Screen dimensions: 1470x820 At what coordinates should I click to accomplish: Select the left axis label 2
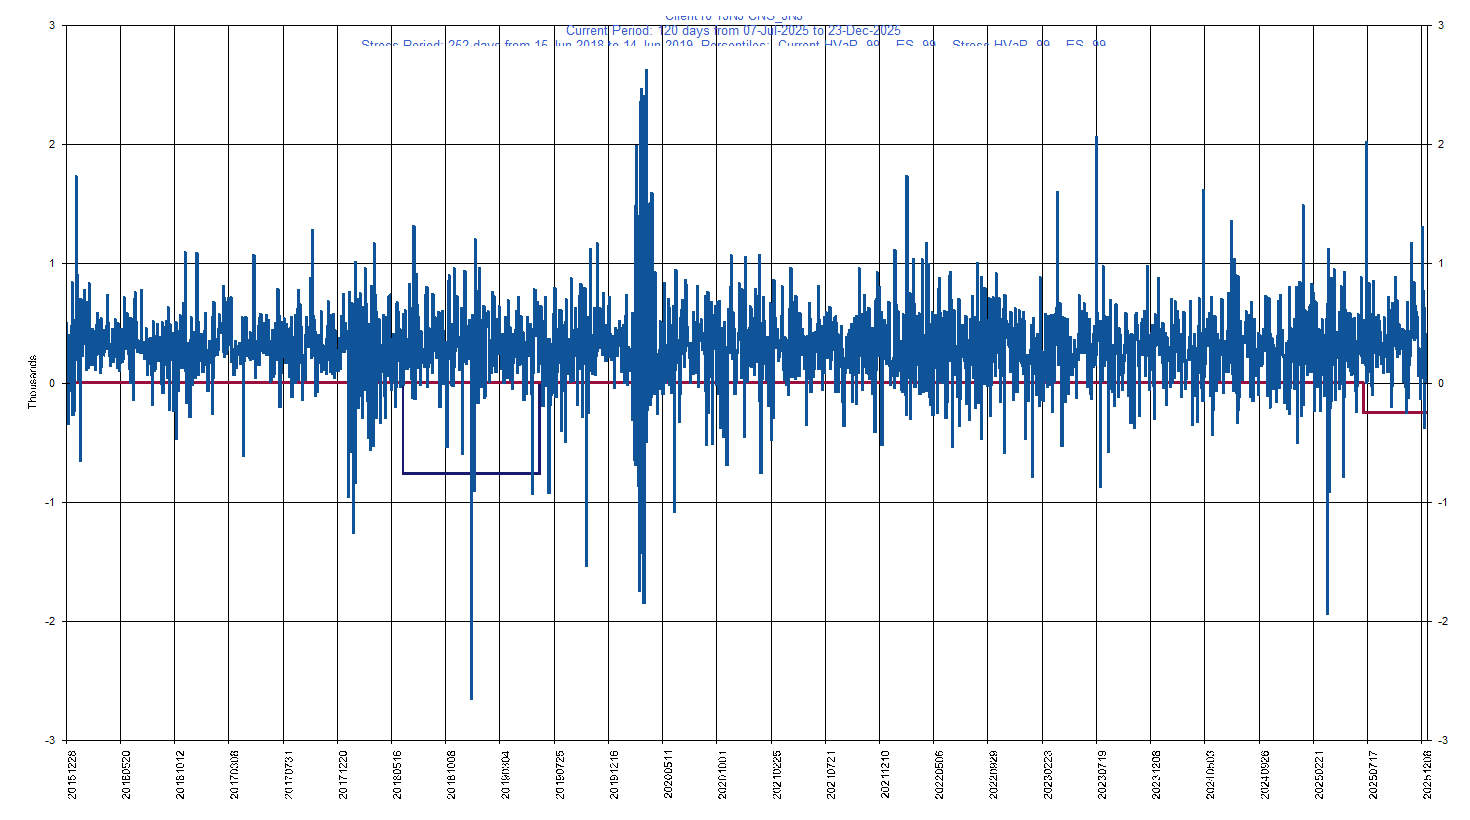(51, 145)
